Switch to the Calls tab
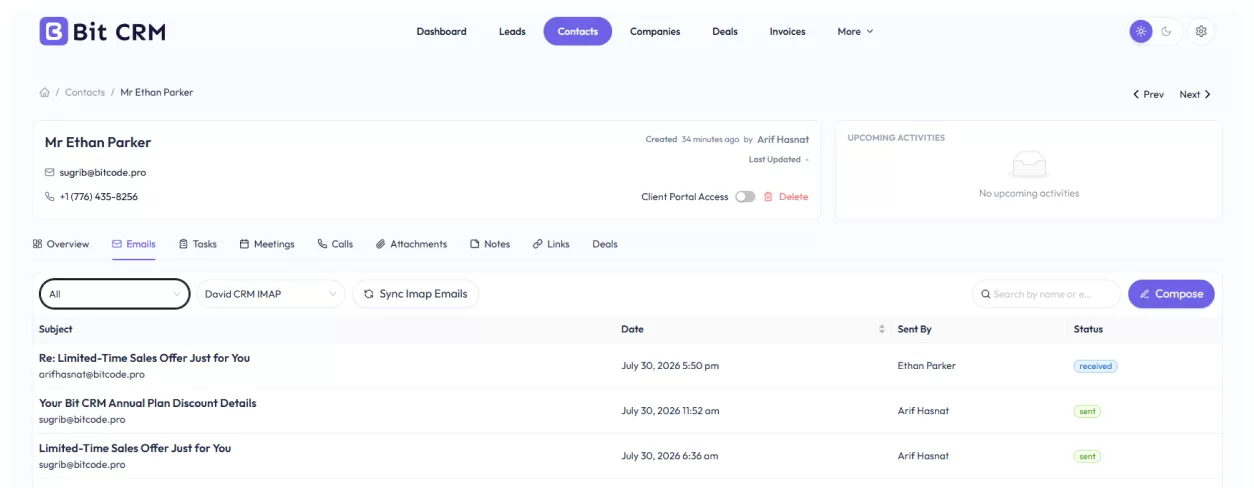Image resolution: width=1254 pixels, height=488 pixels. pos(335,244)
